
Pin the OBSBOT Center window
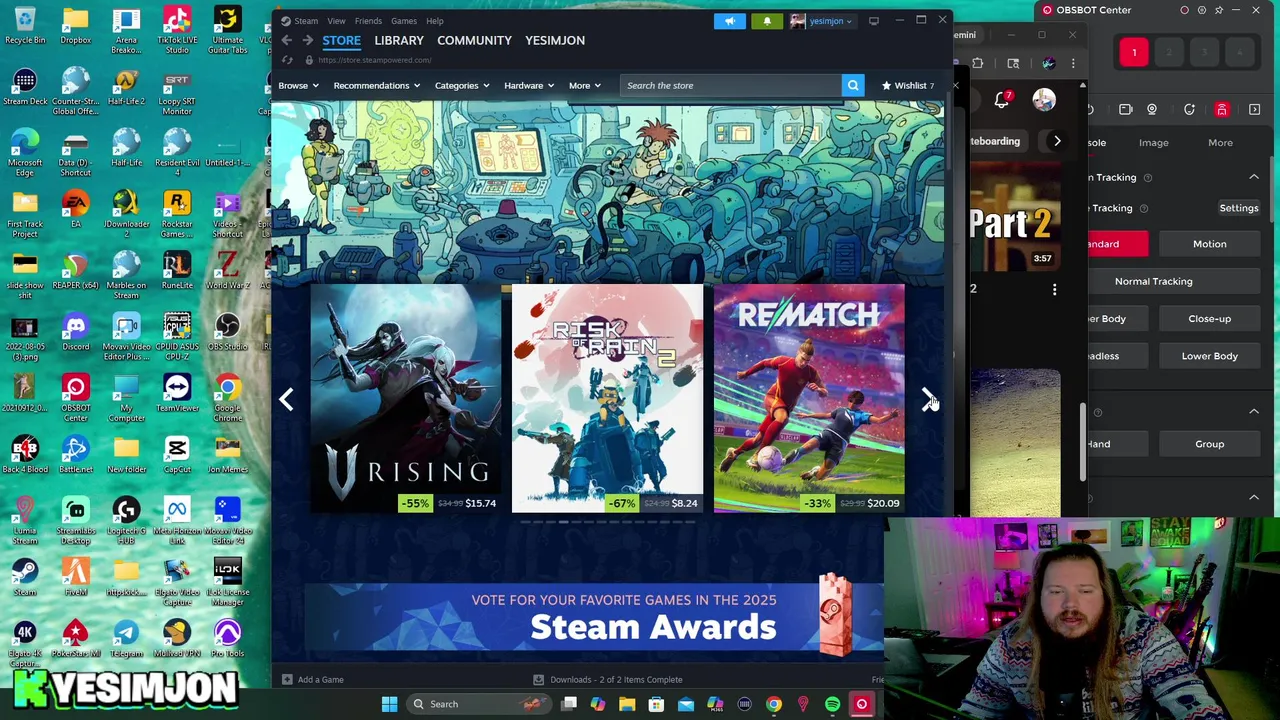[1219, 10]
